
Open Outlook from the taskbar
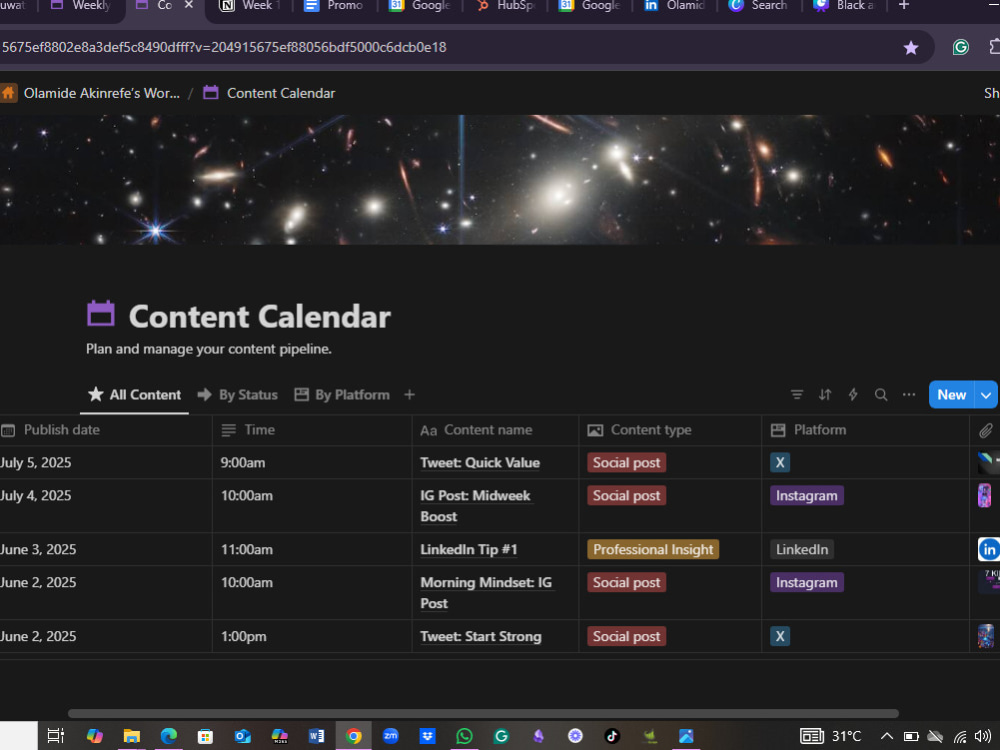click(242, 736)
